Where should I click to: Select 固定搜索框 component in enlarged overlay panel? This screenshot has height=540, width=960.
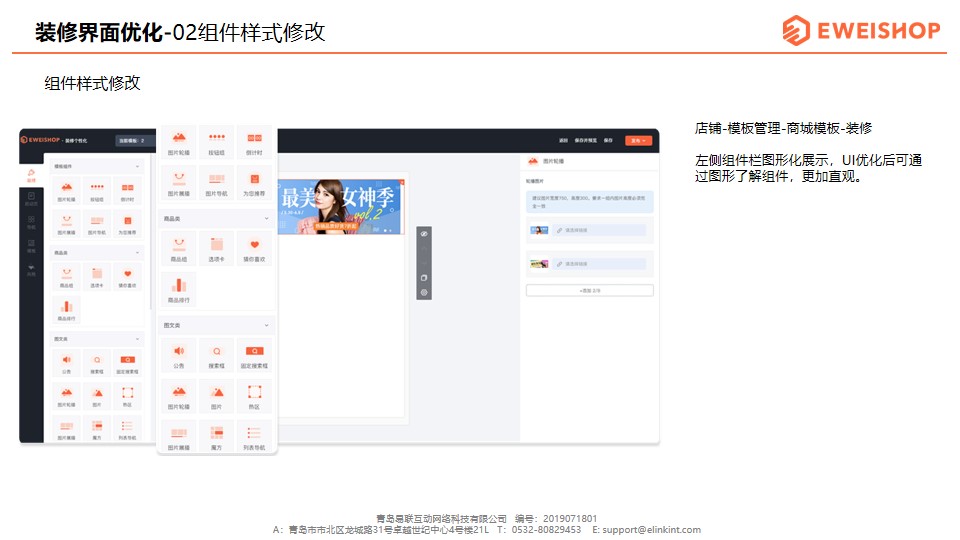pos(255,356)
